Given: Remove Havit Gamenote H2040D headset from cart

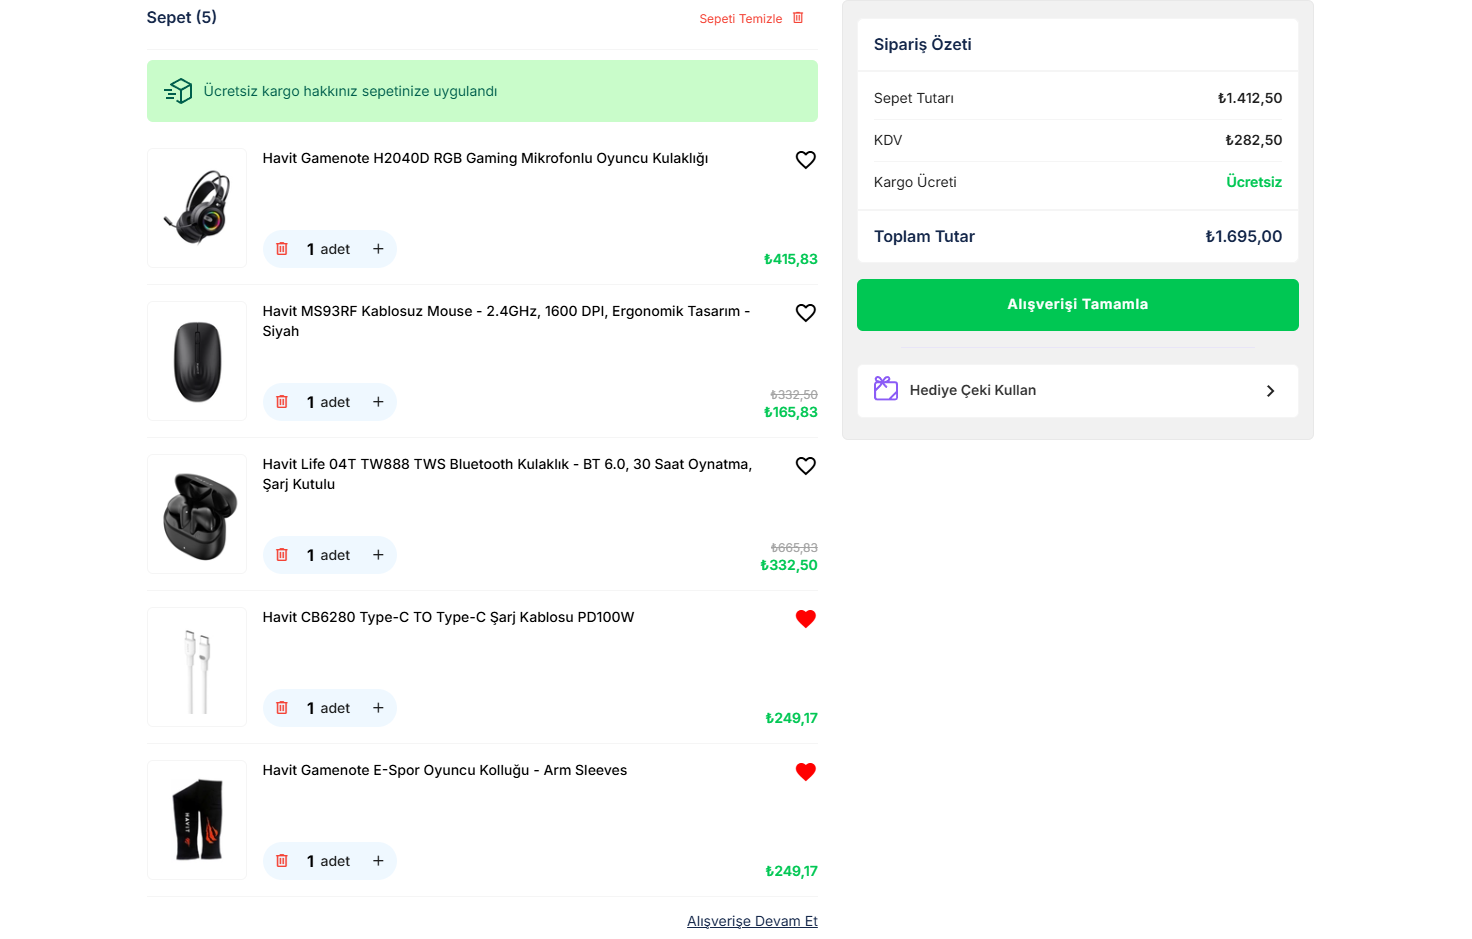Looking at the screenshot, I should point(282,249).
